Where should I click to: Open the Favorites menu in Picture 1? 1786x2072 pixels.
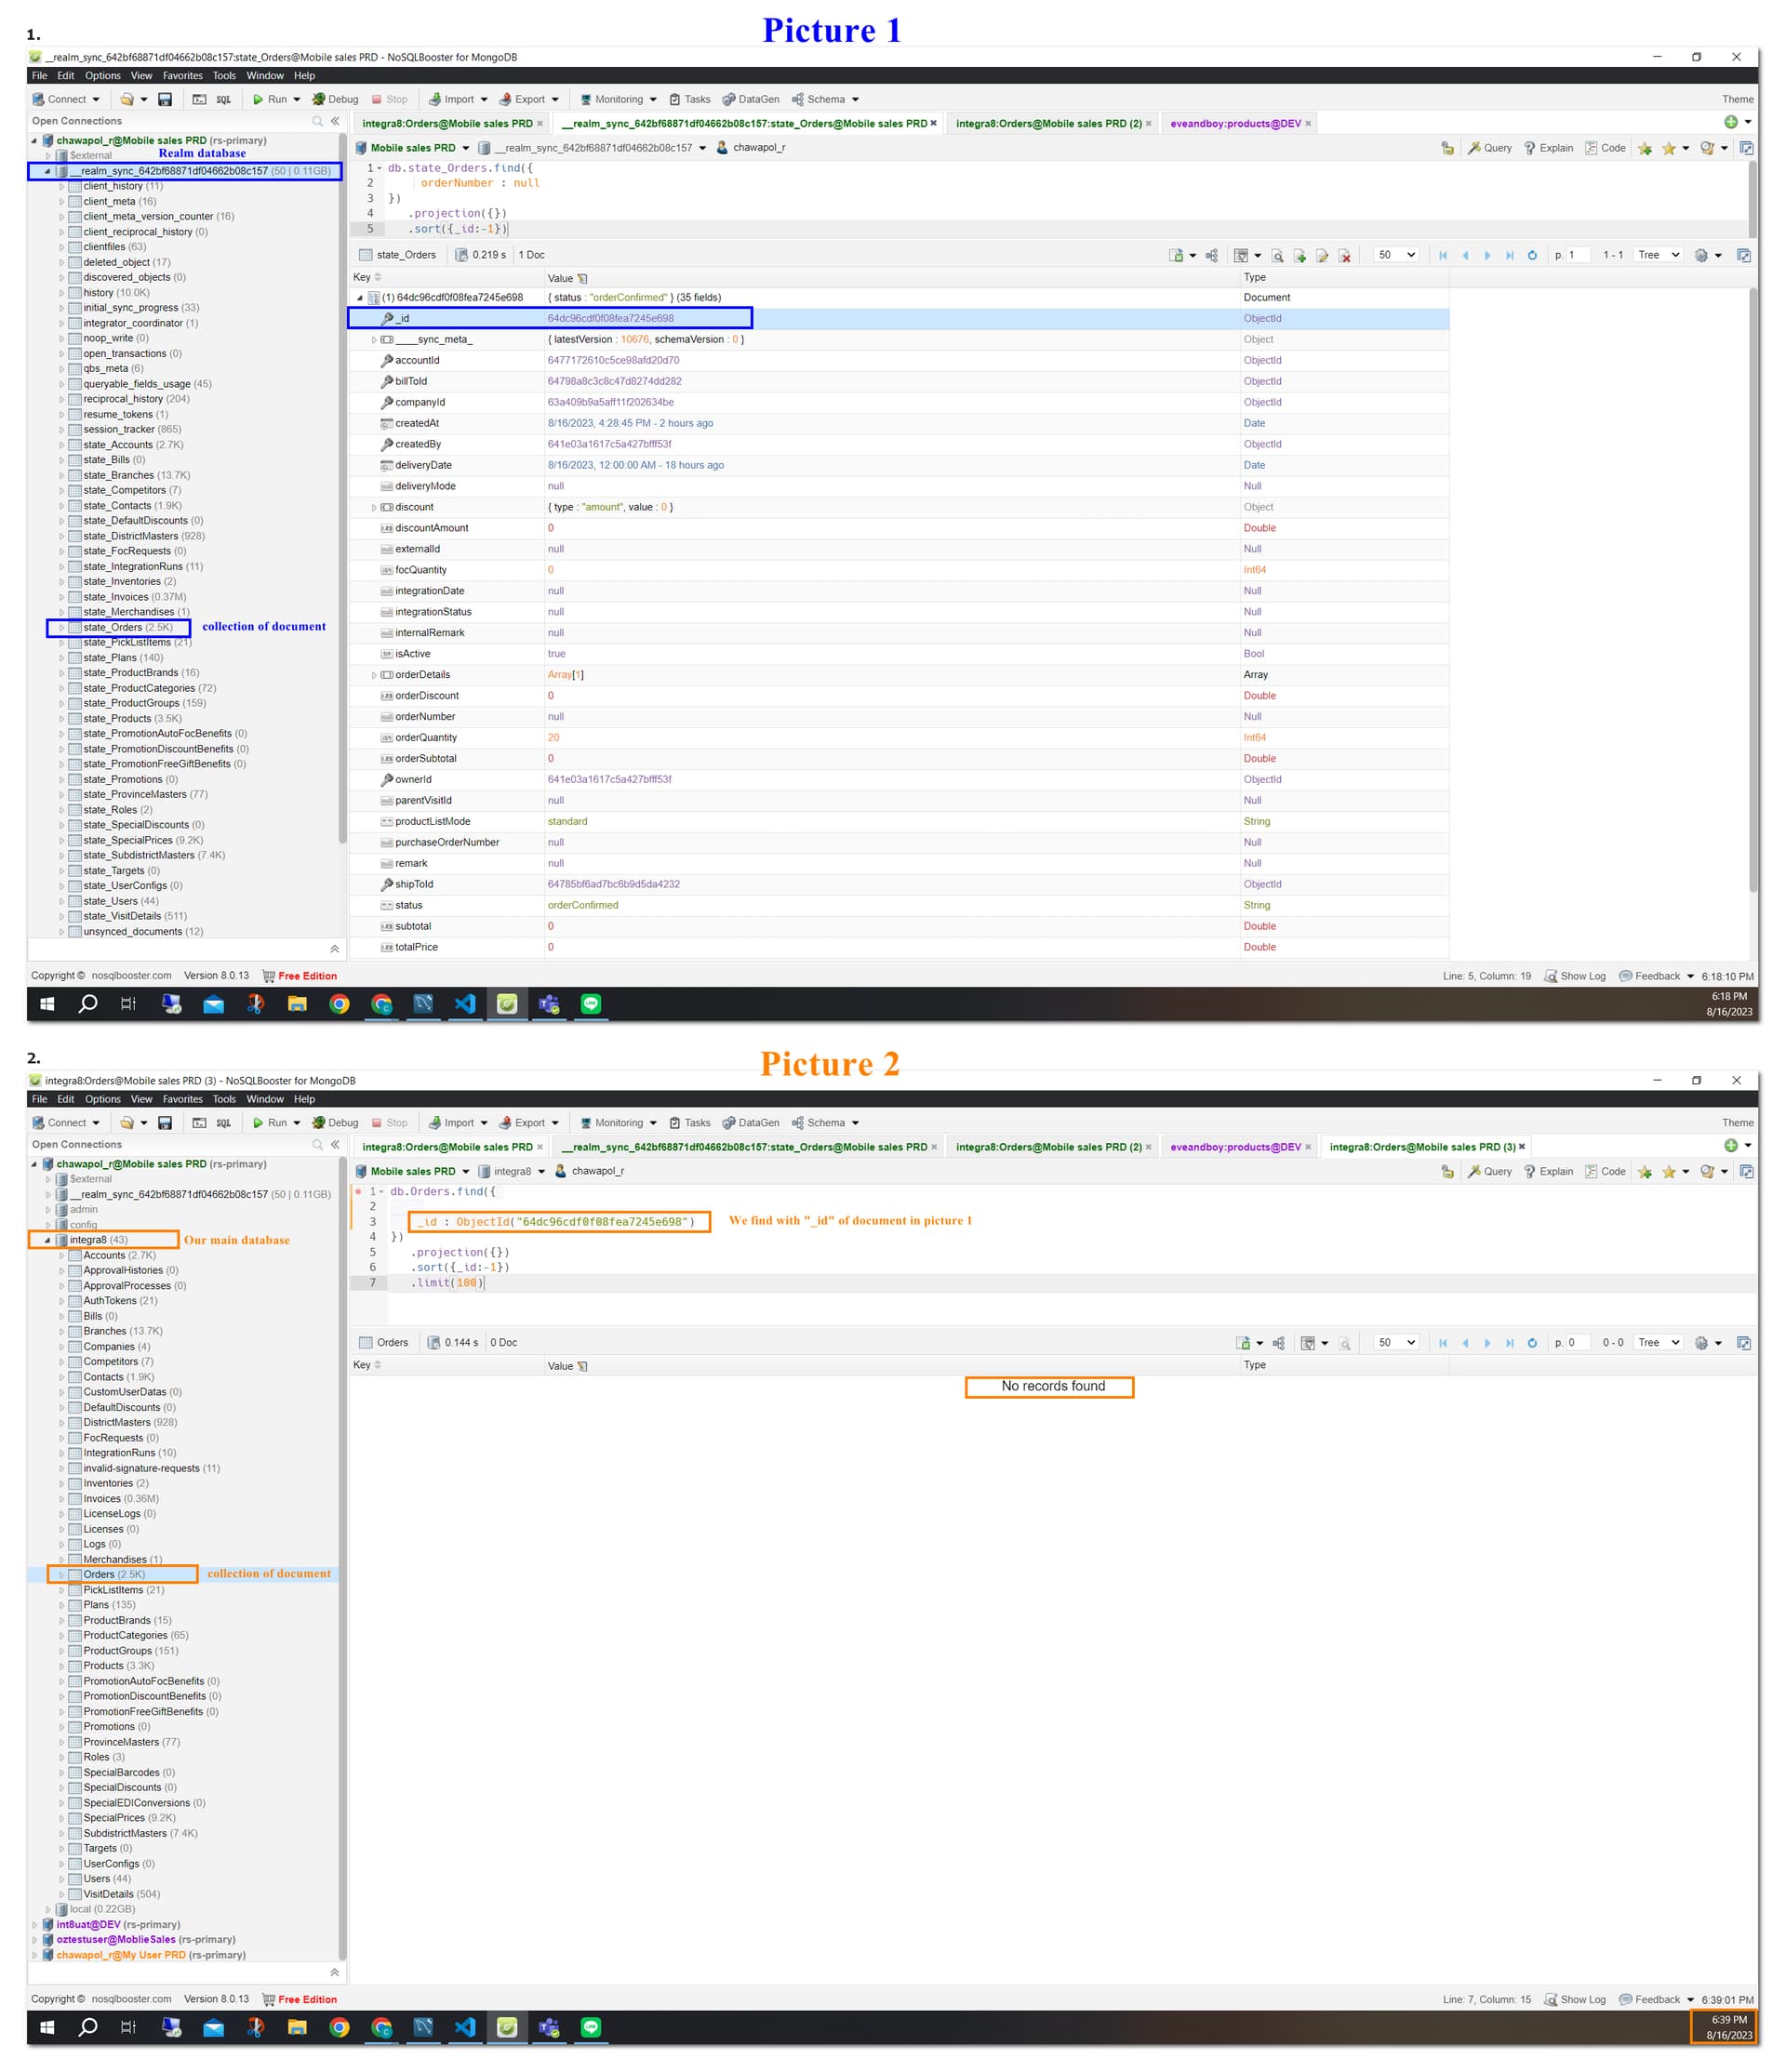tap(182, 76)
